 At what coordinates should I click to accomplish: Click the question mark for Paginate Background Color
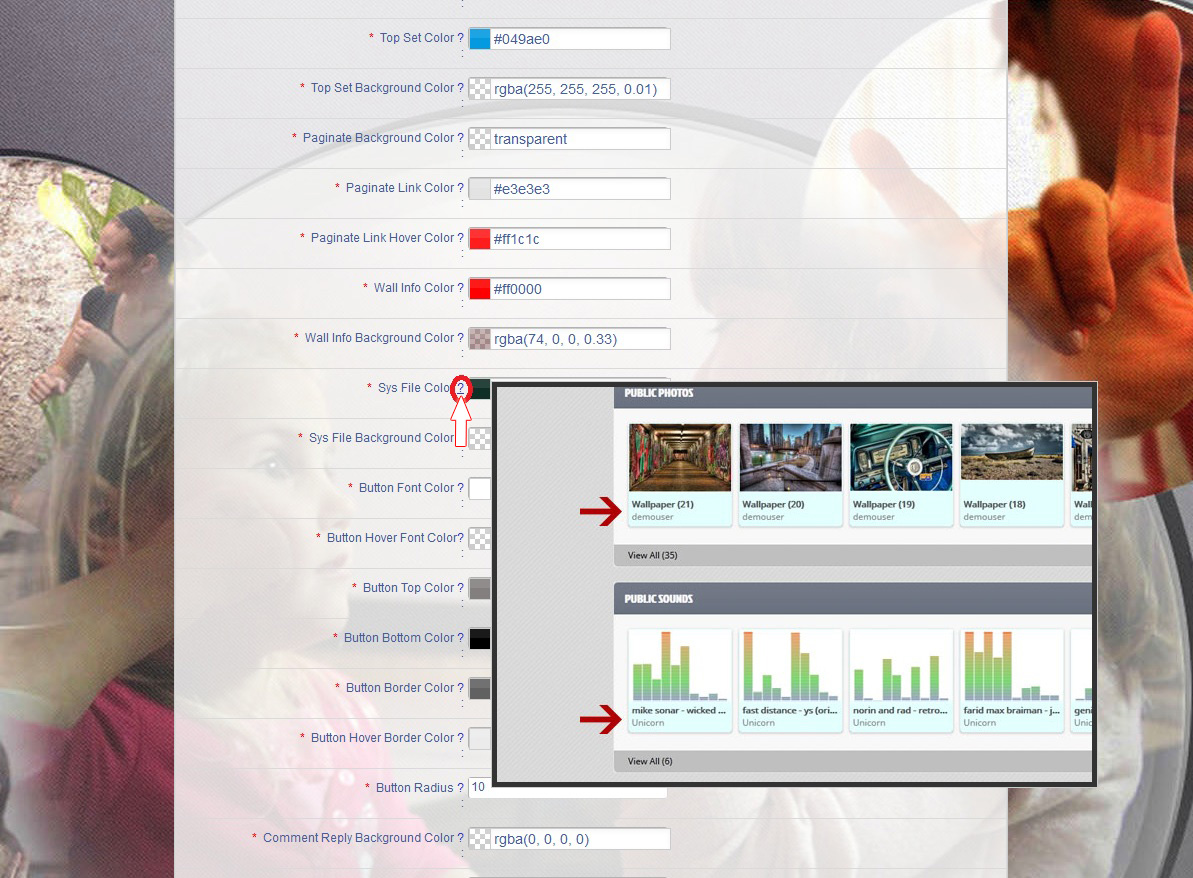pyautogui.click(x=460, y=138)
